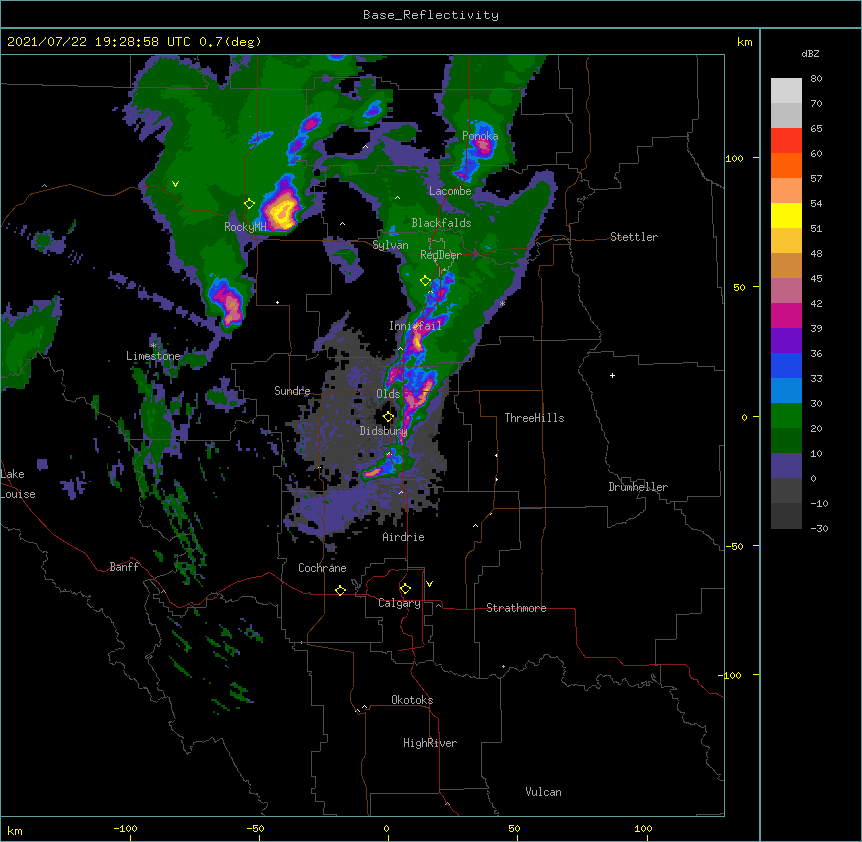This screenshot has height=842, width=862.
Task: Pick the dark orange 57–60 dBZ swatch
Action: (x=786, y=165)
